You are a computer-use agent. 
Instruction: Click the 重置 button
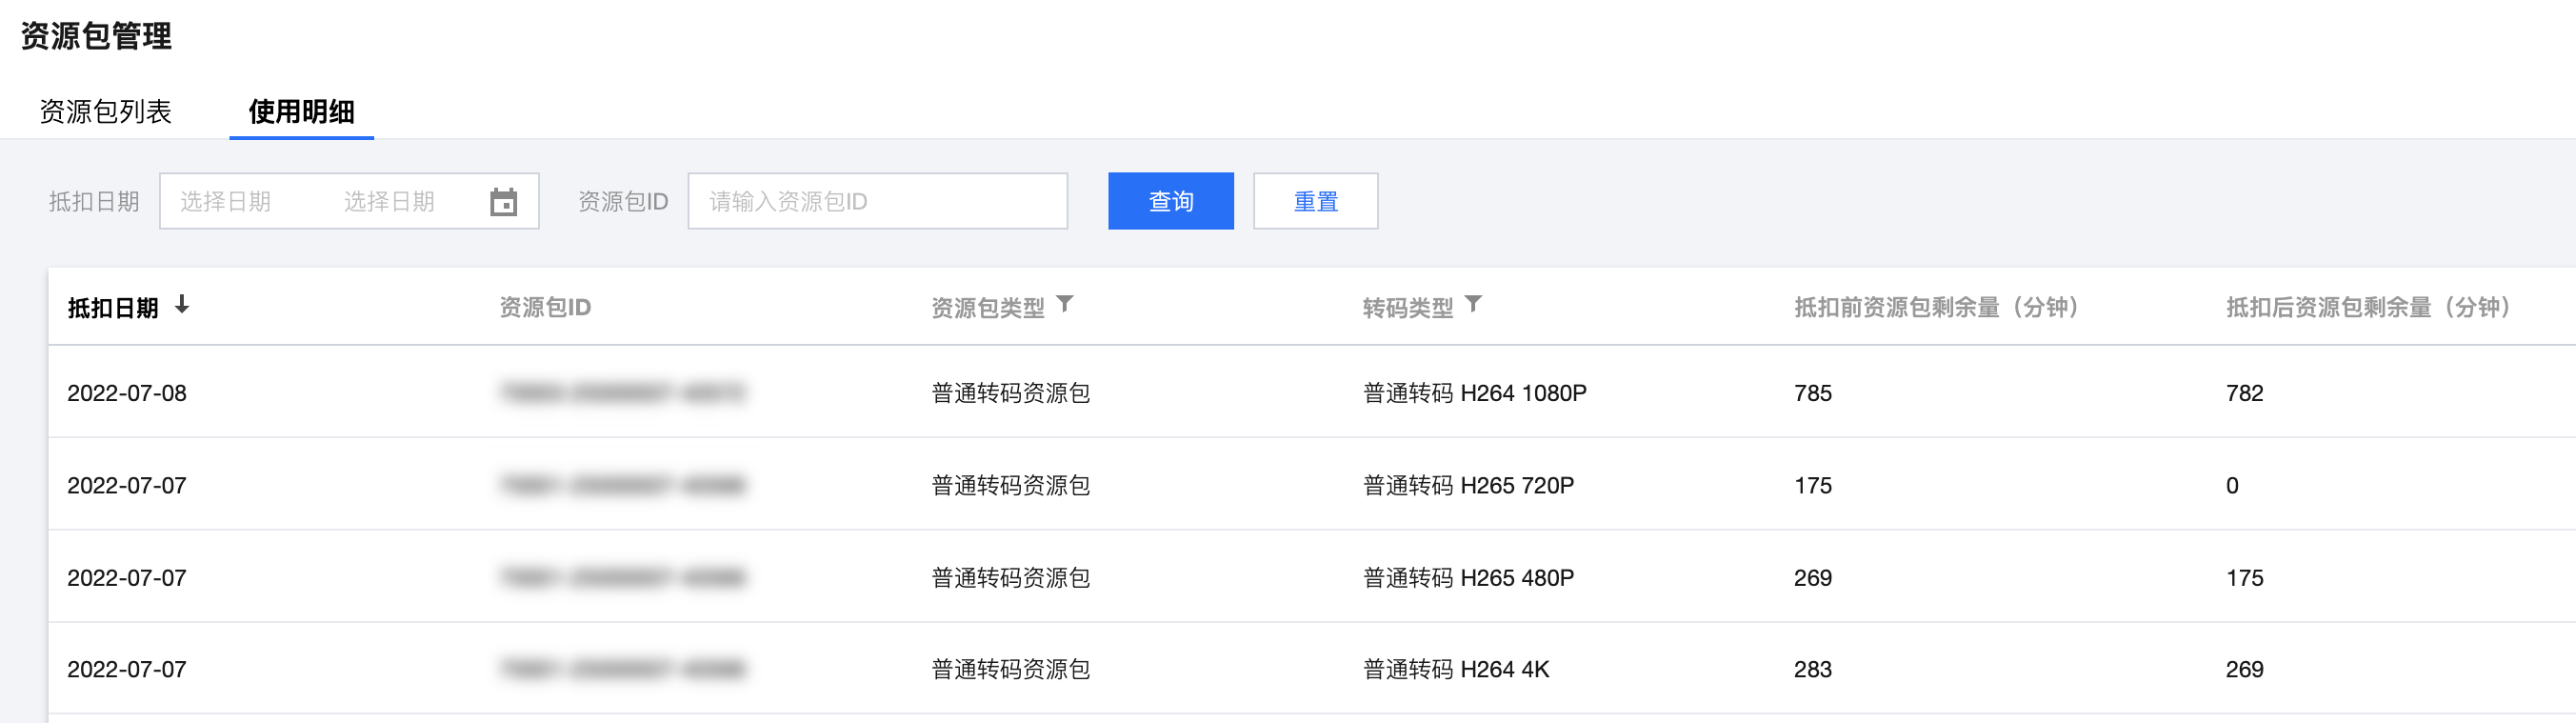(1314, 202)
